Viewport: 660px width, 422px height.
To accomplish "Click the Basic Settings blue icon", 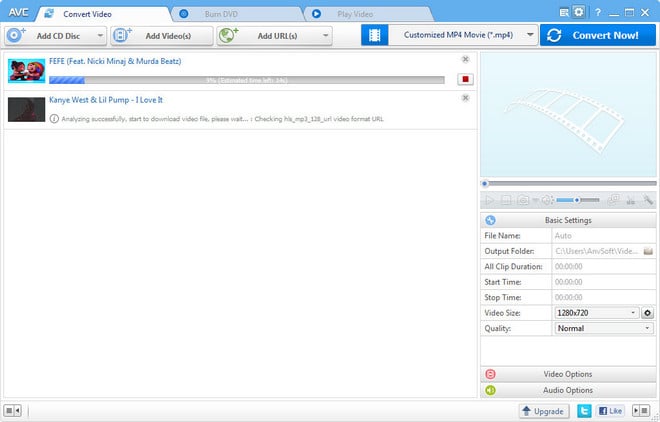I will 490,220.
